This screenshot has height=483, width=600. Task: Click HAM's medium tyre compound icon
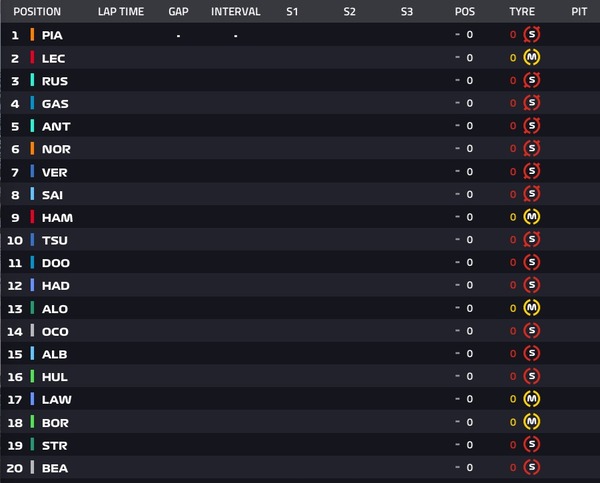click(532, 217)
